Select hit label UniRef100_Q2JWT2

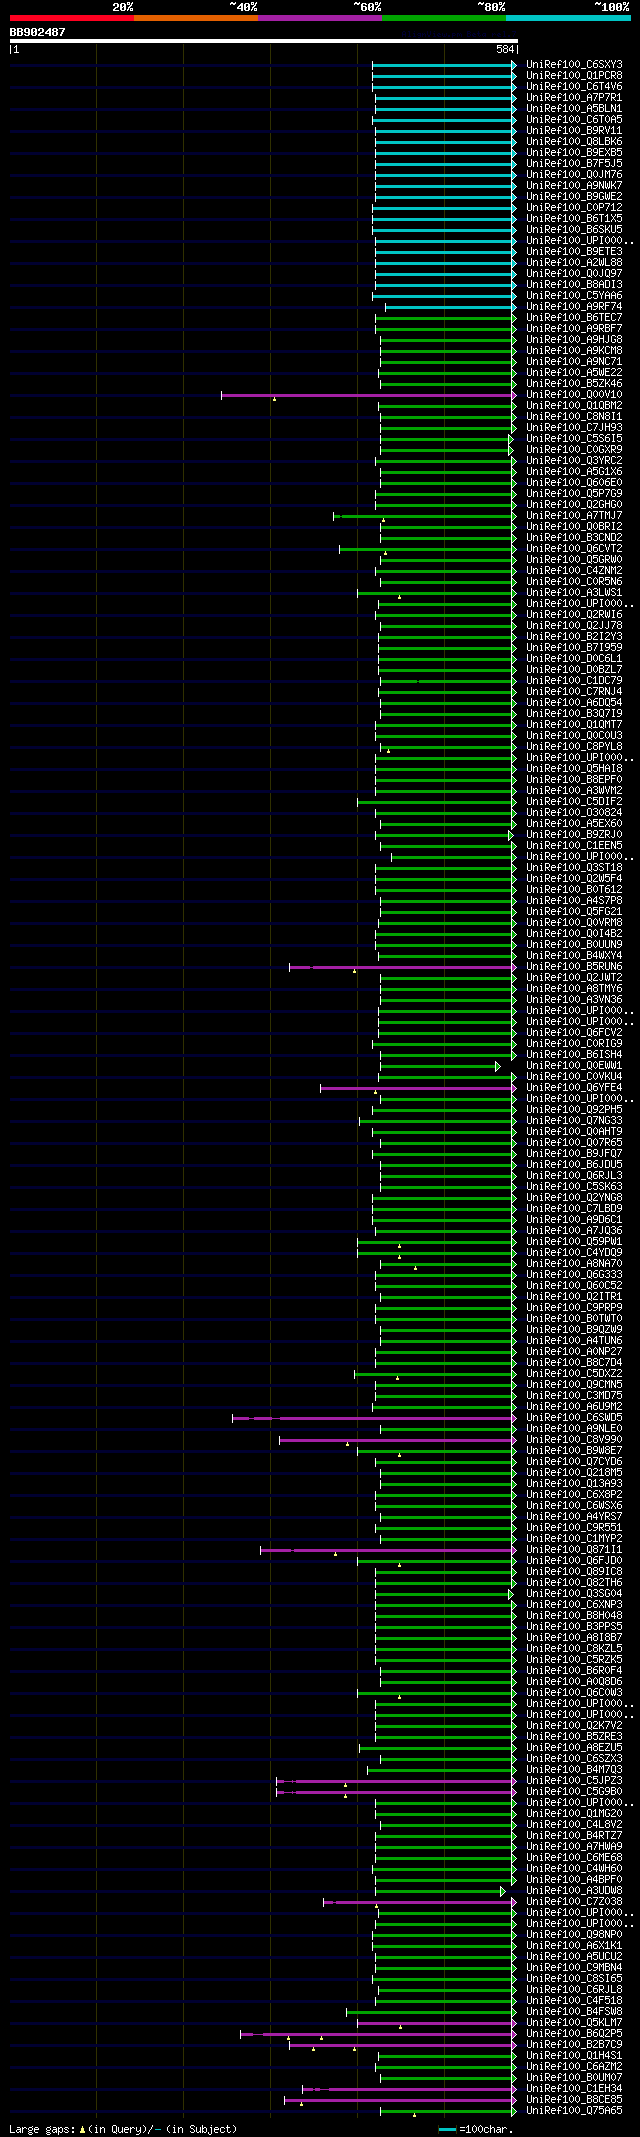click(574, 977)
